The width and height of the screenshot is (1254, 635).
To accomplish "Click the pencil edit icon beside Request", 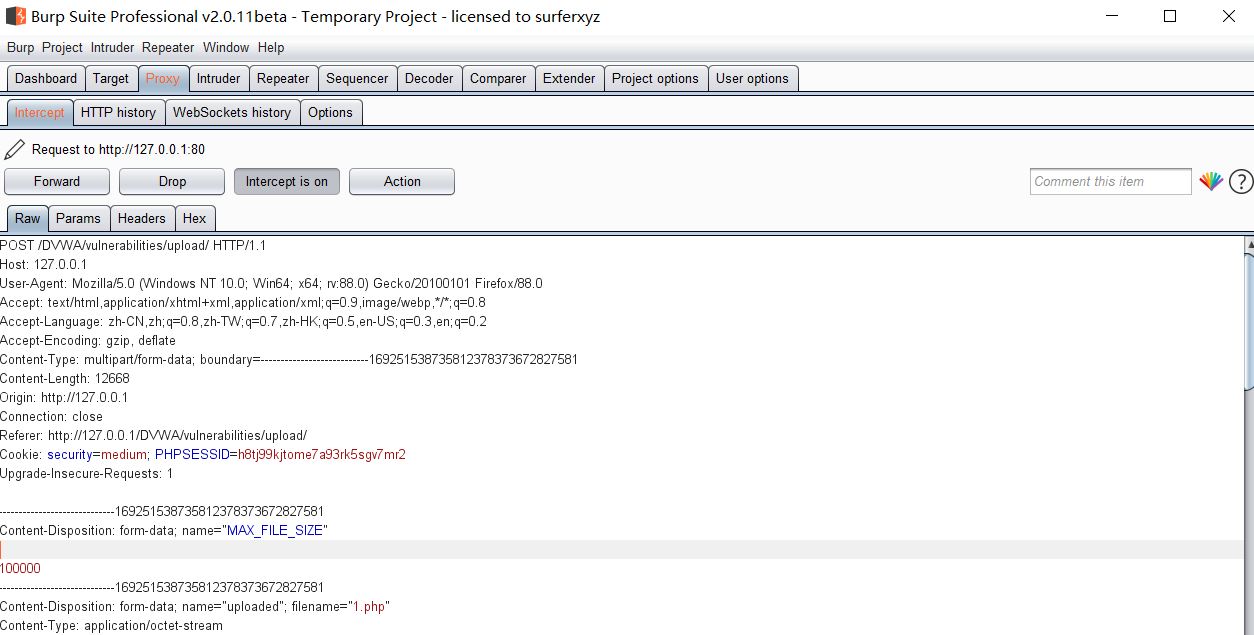I will [14, 150].
